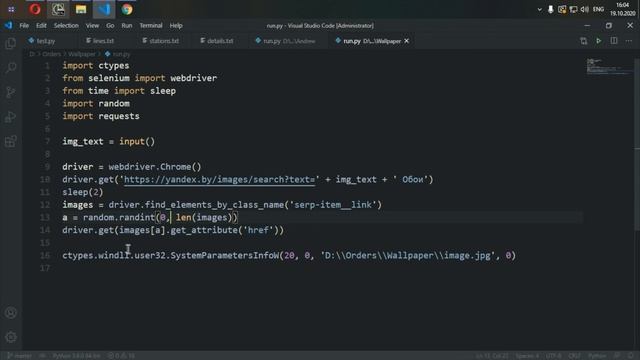Open the Terminal menu
640x360 pixels.
click(x=151, y=25)
